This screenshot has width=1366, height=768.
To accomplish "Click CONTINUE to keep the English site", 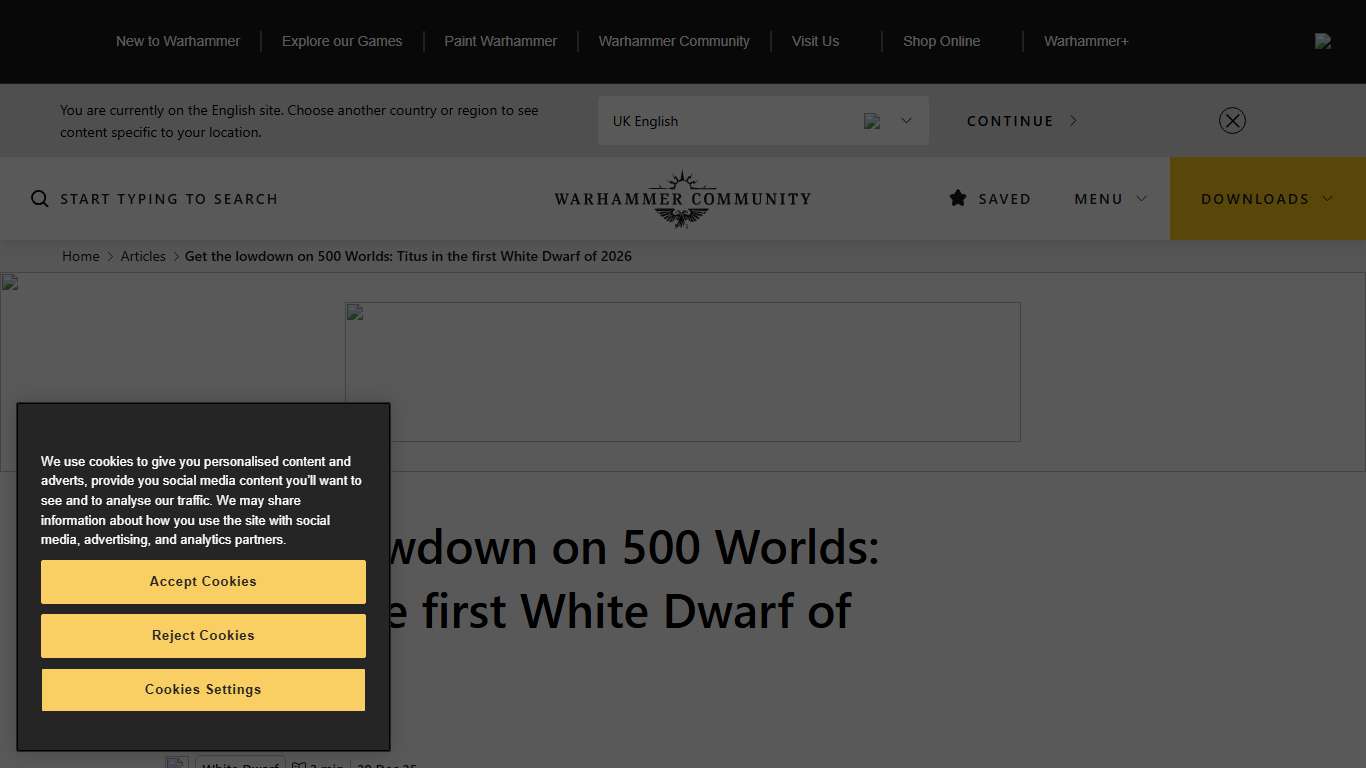I will [x=1010, y=120].
